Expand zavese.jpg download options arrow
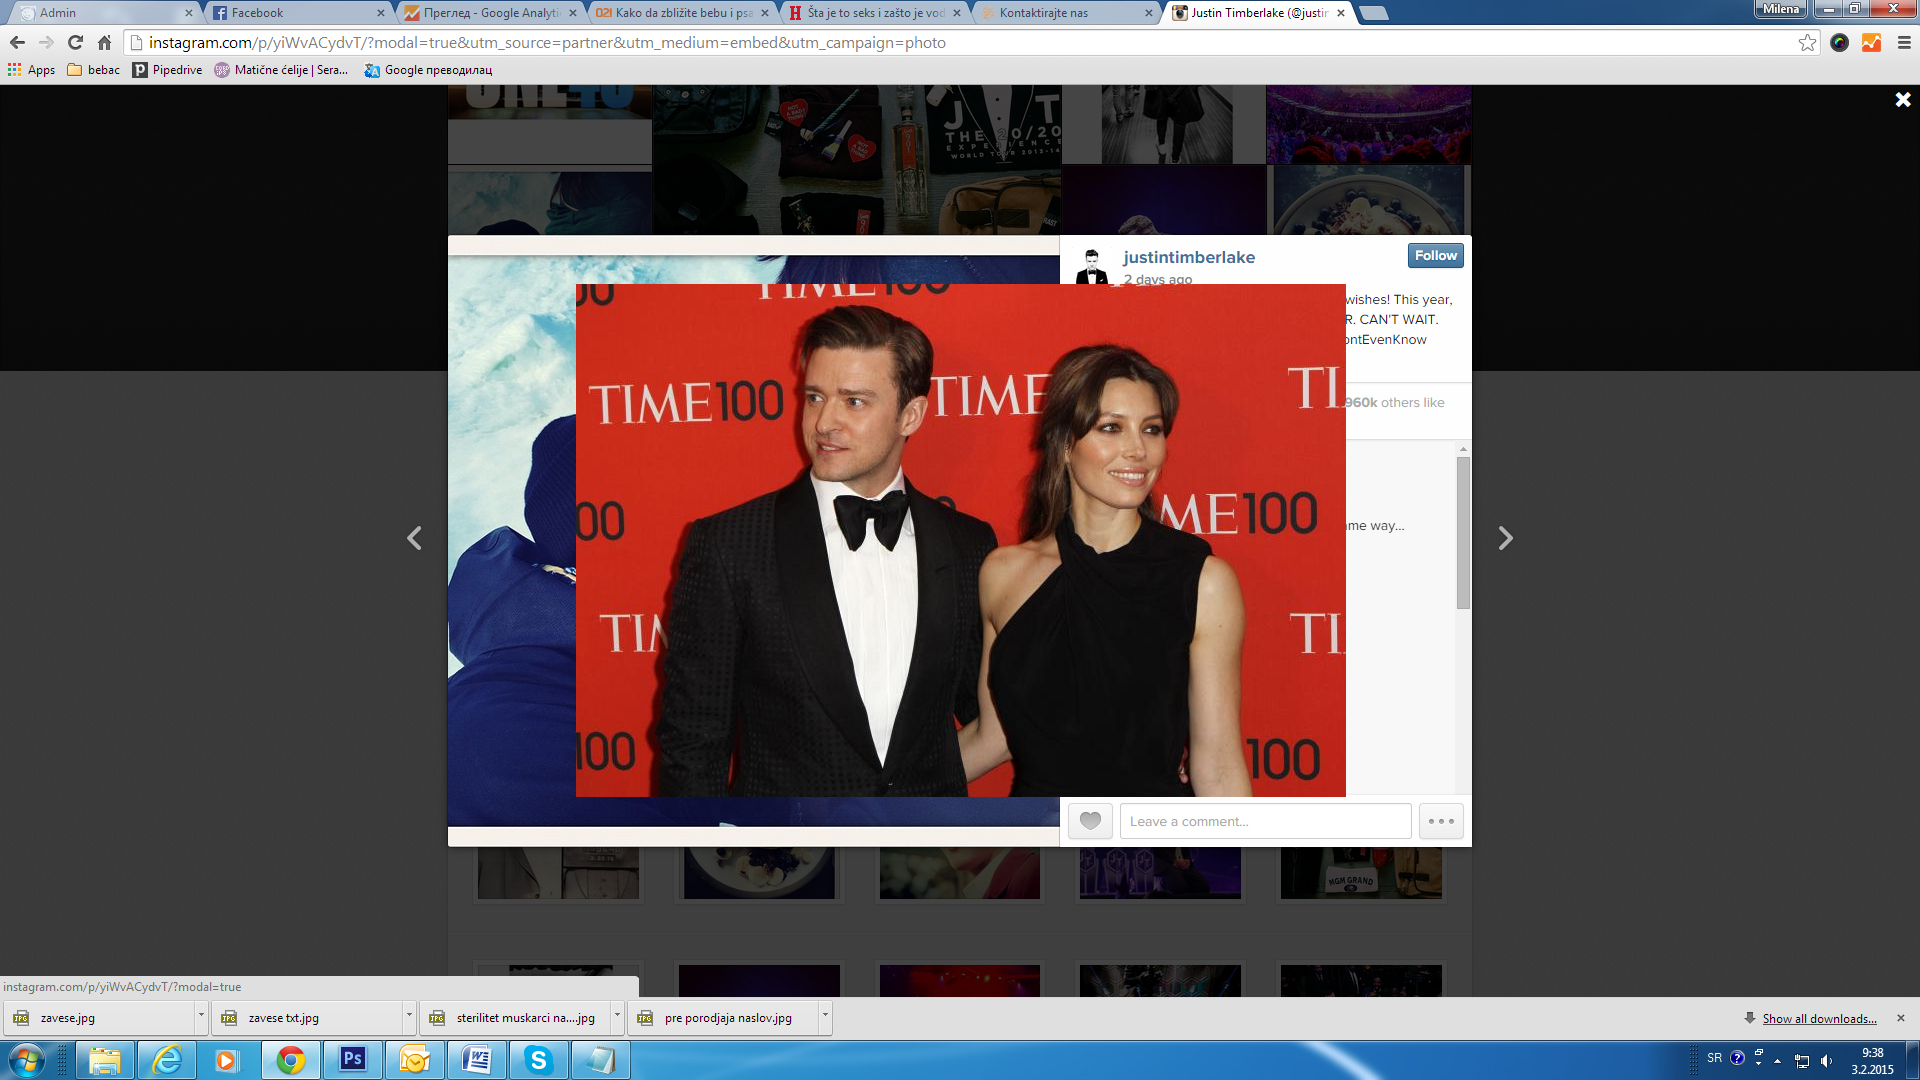The image size is (1920, 1080). (x=201, y=1015)
